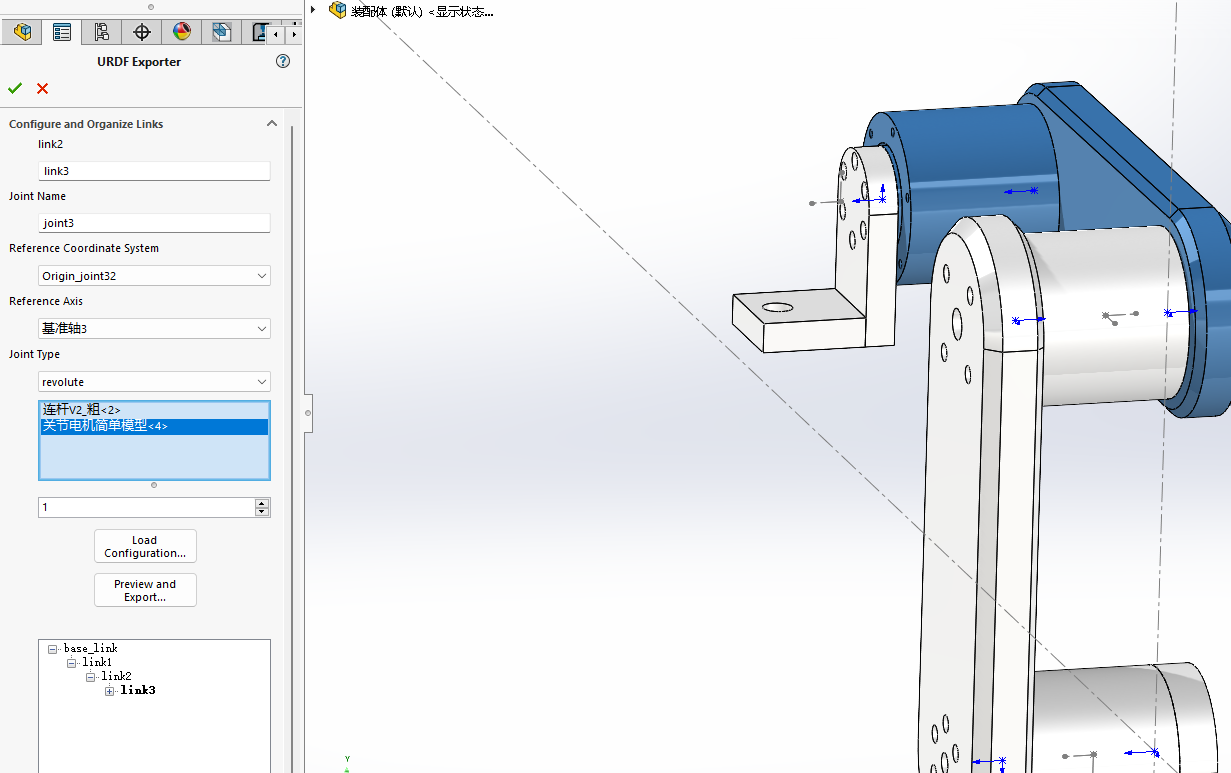Select link3 in link tree

click(137, 690)
